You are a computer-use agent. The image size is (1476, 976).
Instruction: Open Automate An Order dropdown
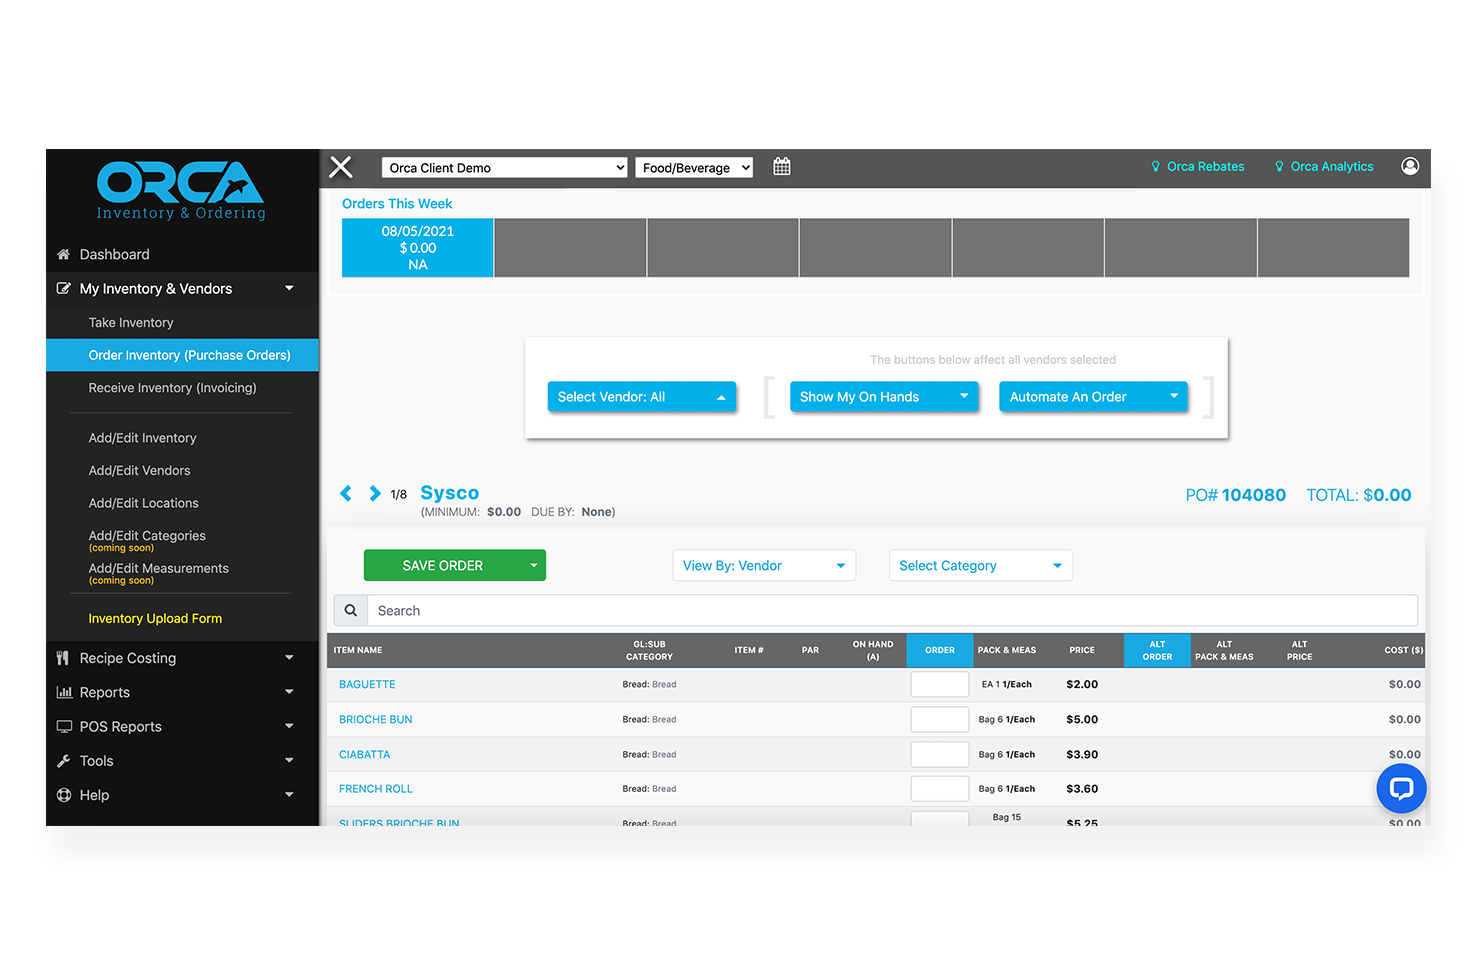click(1093, 397)
